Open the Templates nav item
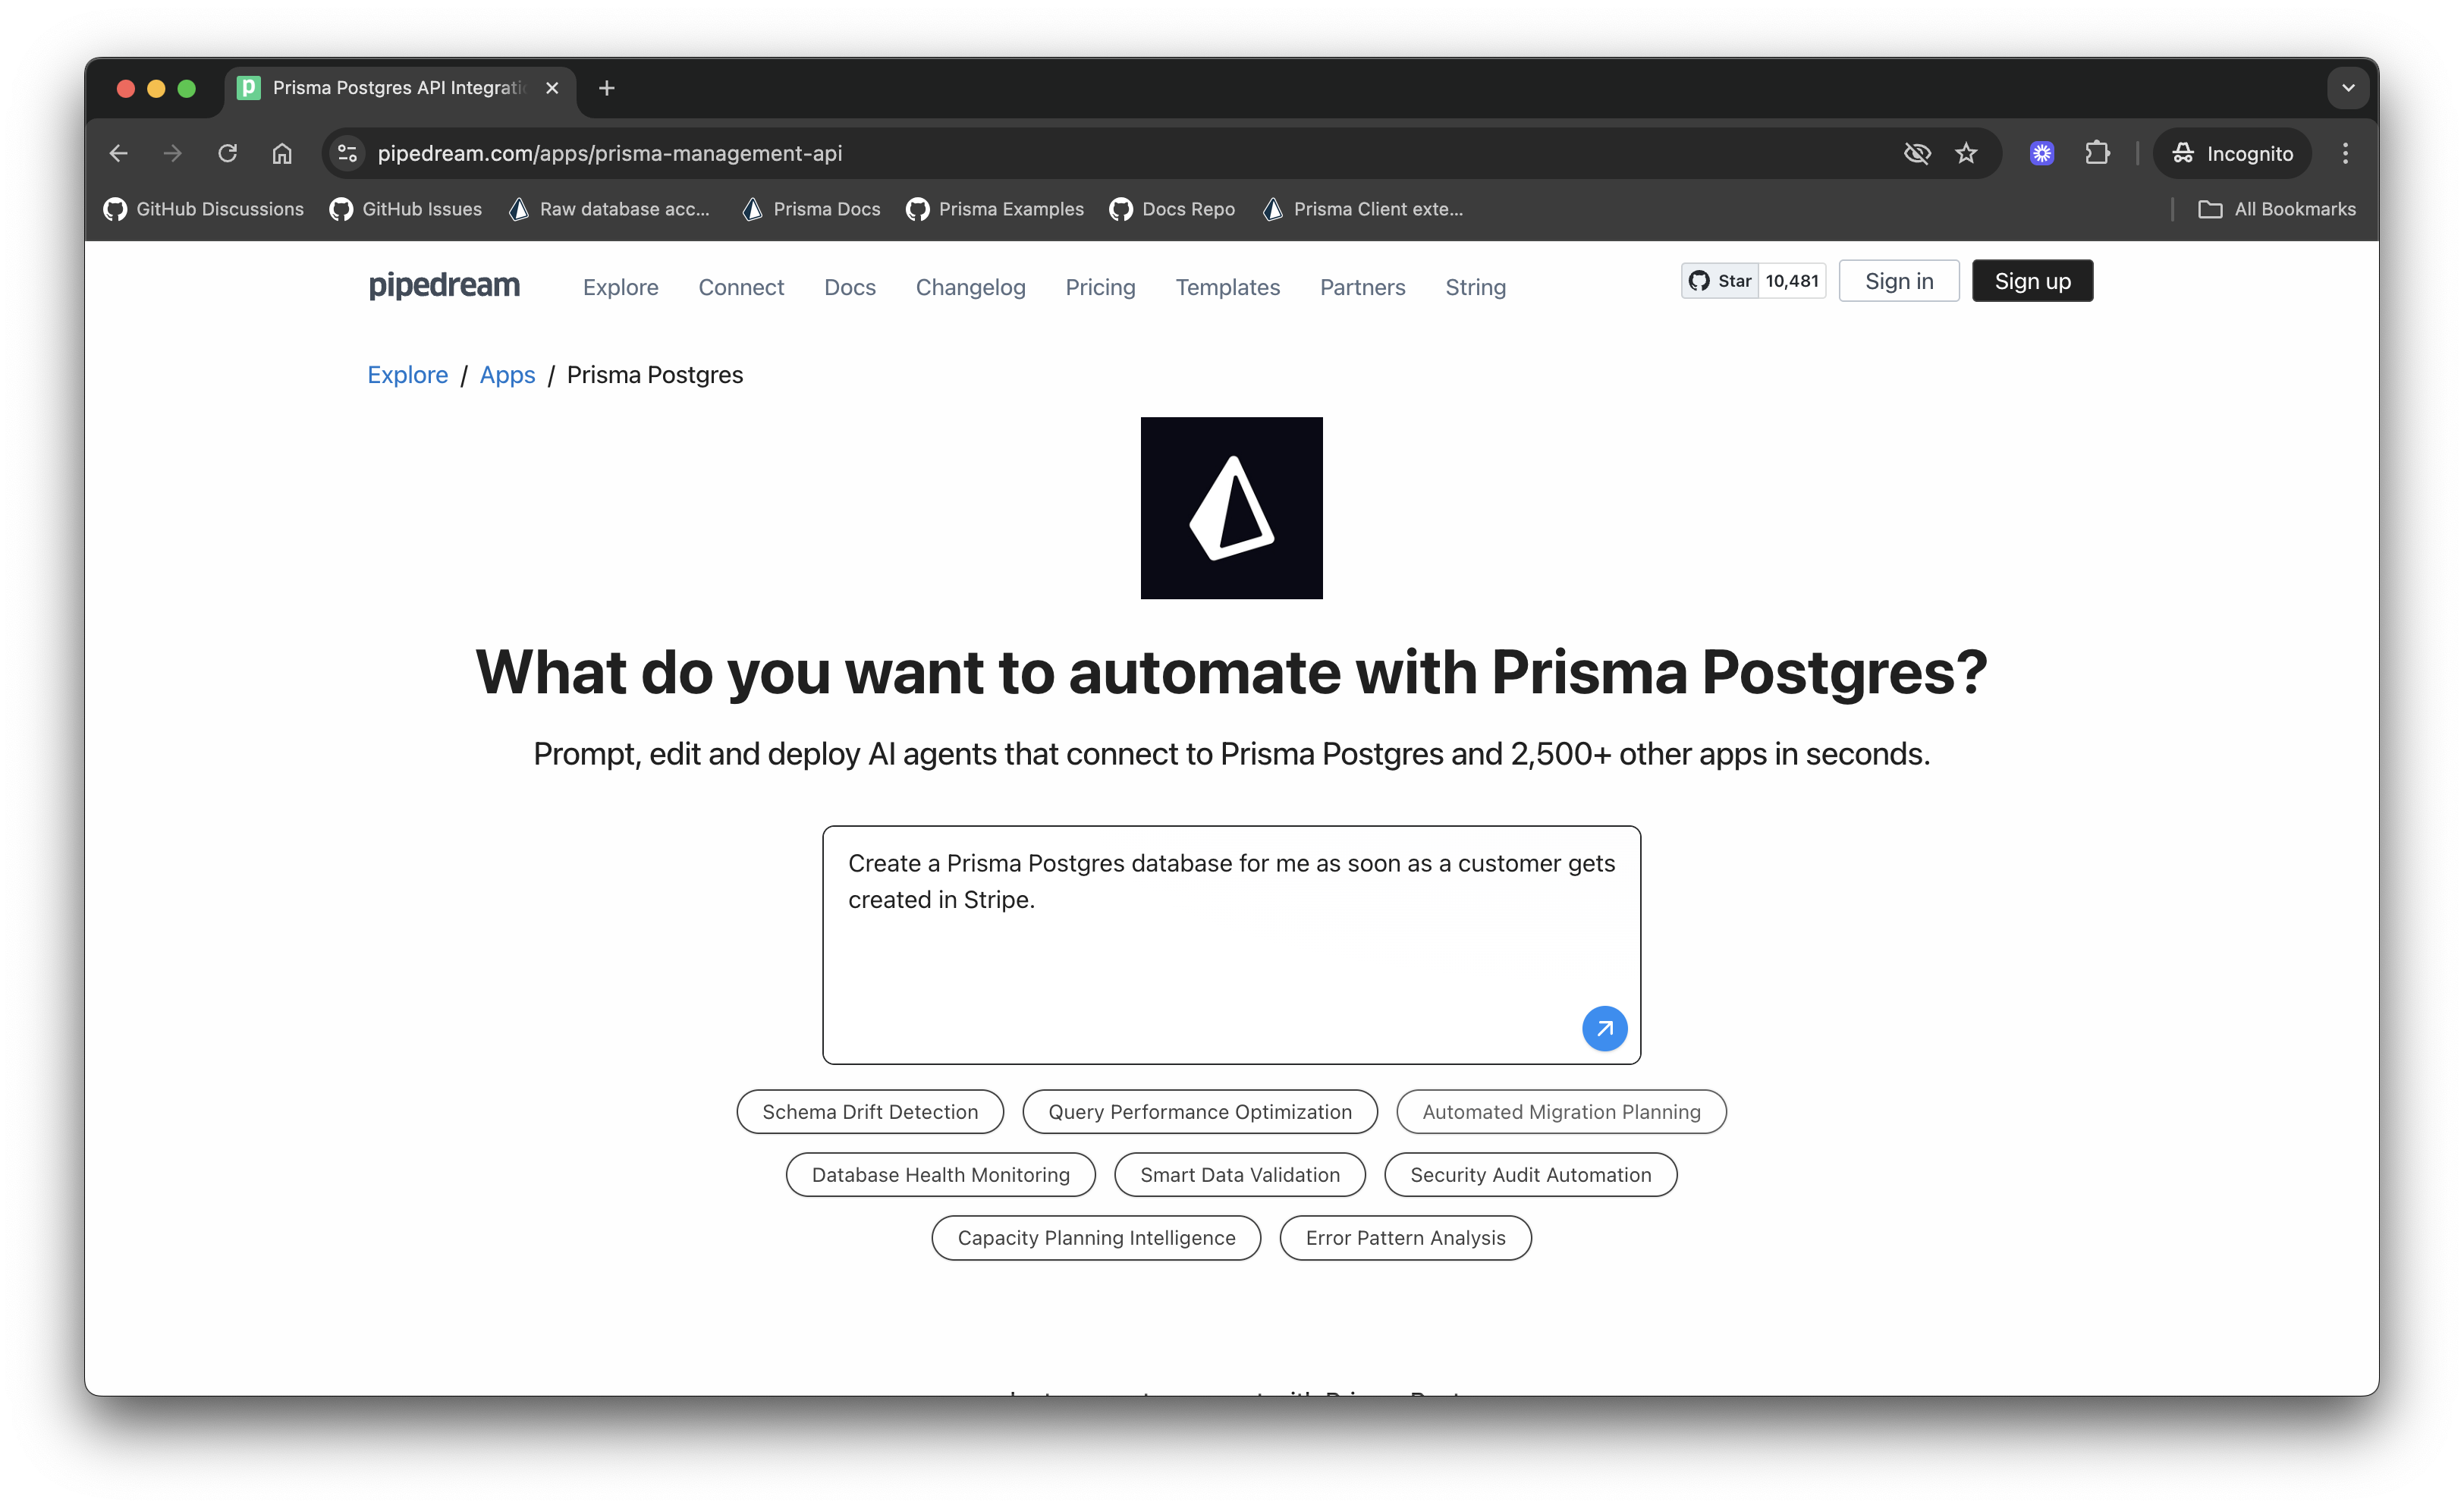2464x1508 pixels. 1227,287
